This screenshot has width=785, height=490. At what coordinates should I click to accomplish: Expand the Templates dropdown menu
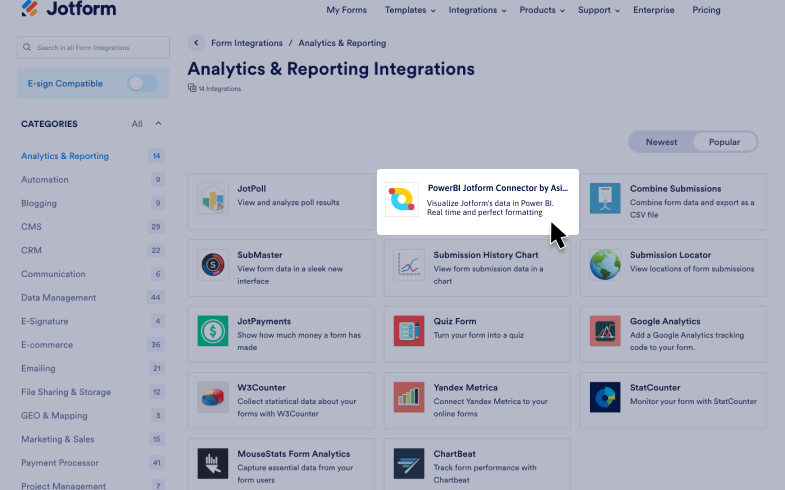pos(410,10)
